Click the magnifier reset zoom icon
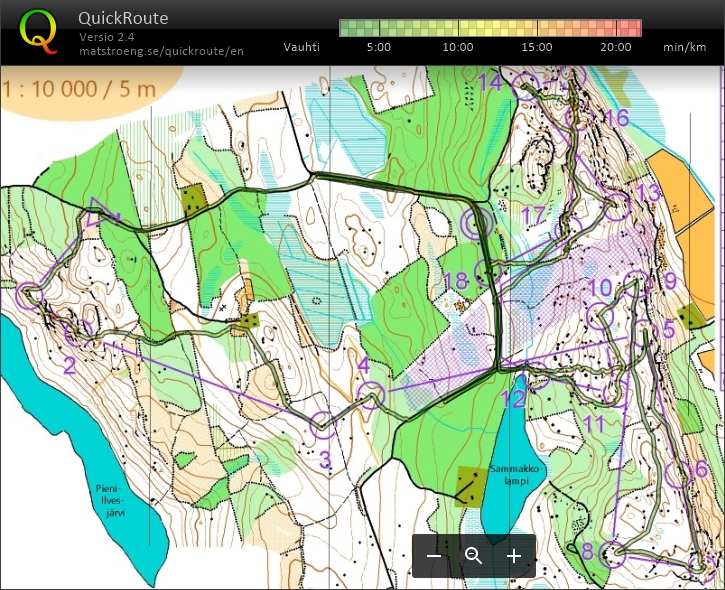The image size is (725, 590). point(474,556)
